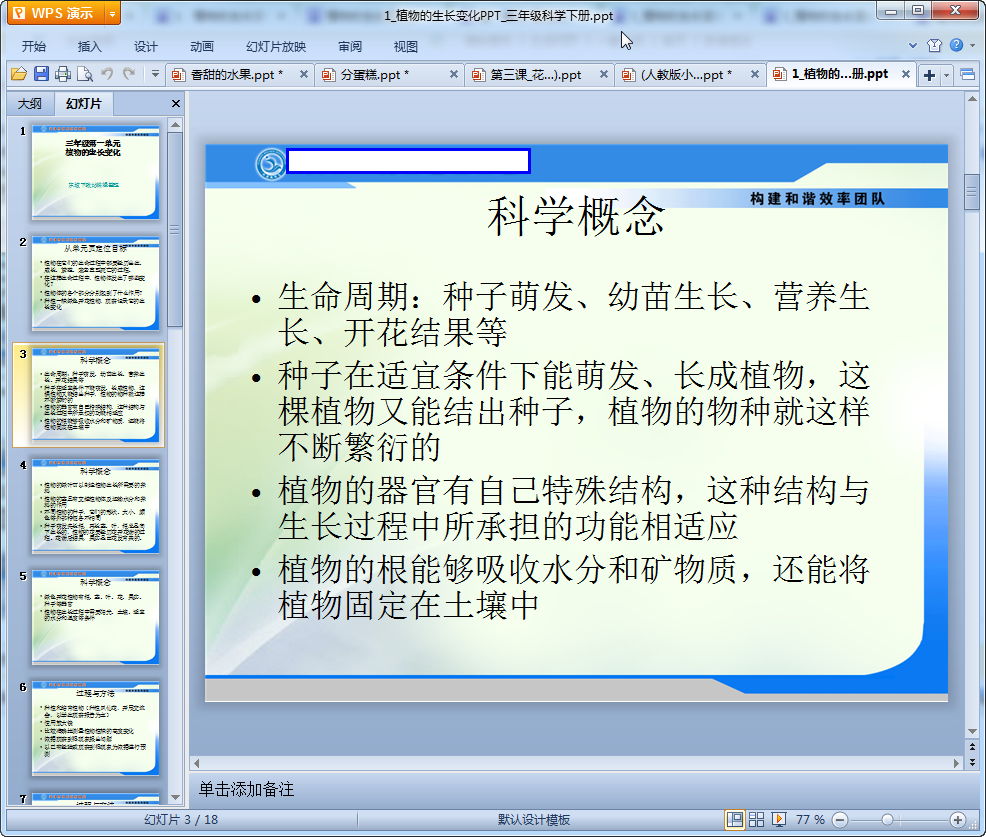Switch to Normal view icon in status bar
The width and height of the screenshot is (986, 837).
point(734,819)
